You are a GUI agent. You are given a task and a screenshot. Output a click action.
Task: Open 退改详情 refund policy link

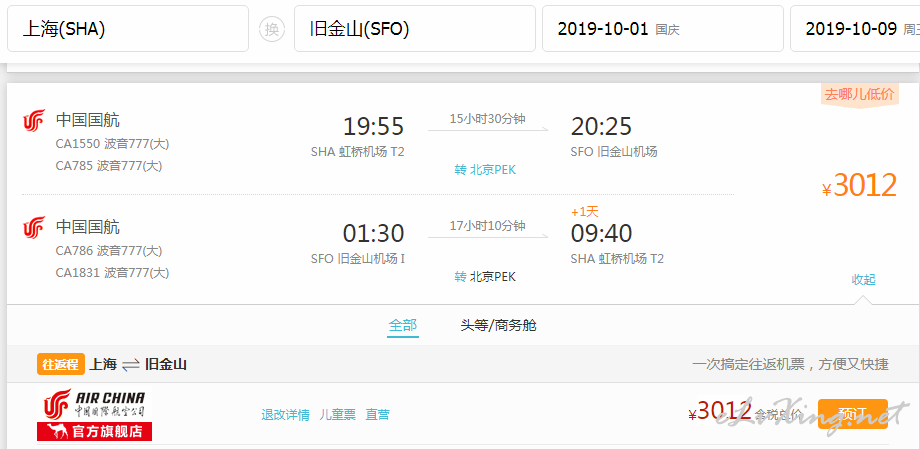coord(285,415)
